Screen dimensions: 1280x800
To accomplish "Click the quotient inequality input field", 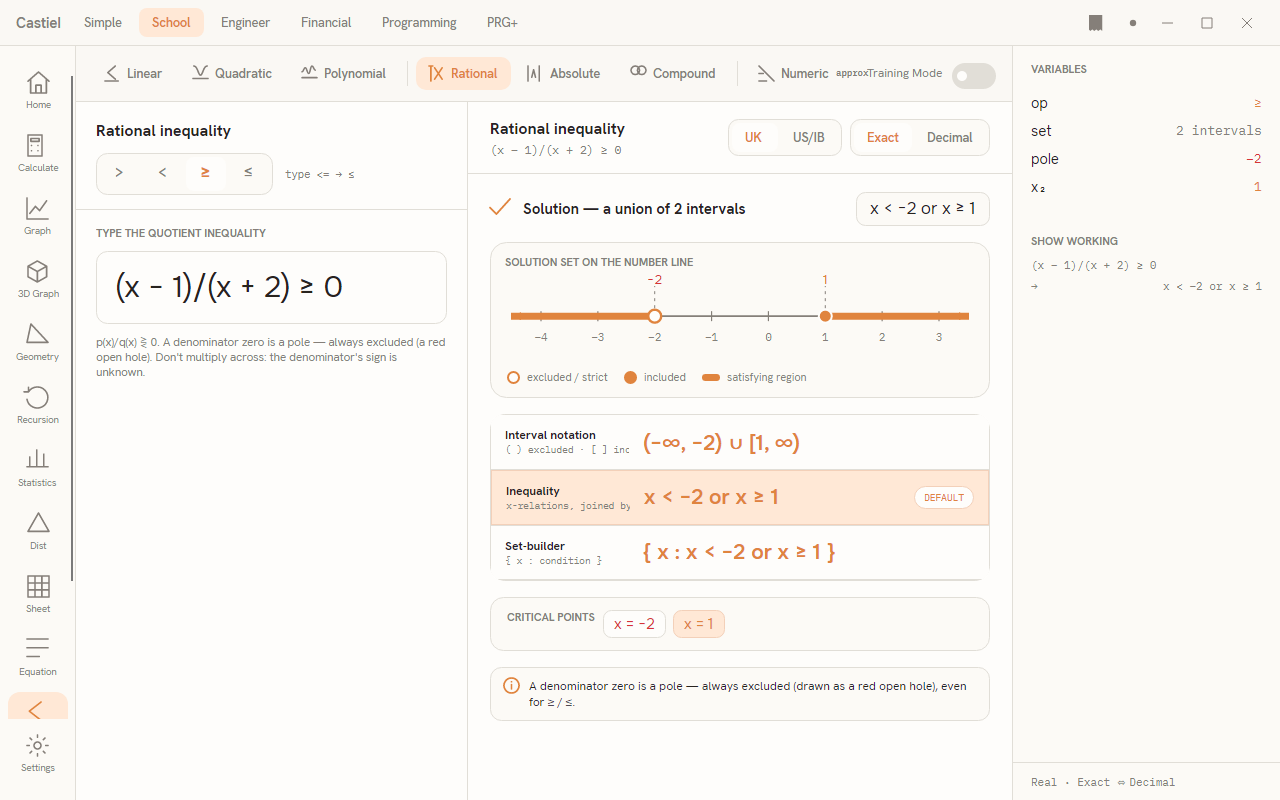I will (271, 287).
